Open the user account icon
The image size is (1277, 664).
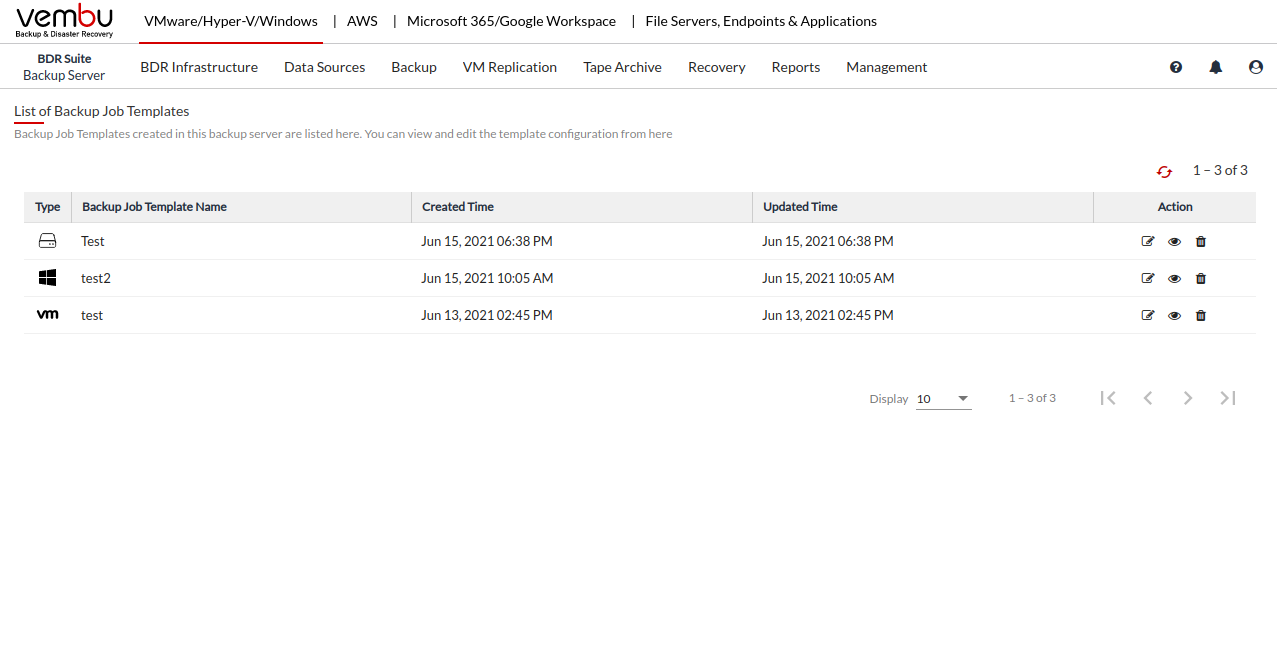[1256, 67]
